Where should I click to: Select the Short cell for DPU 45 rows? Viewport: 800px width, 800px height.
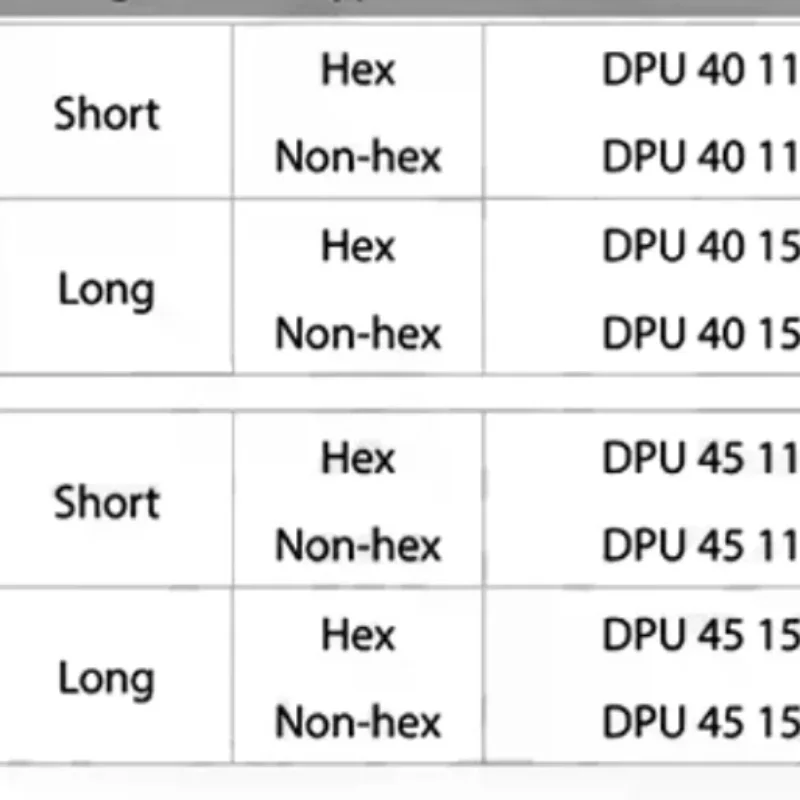coord(107,501)
